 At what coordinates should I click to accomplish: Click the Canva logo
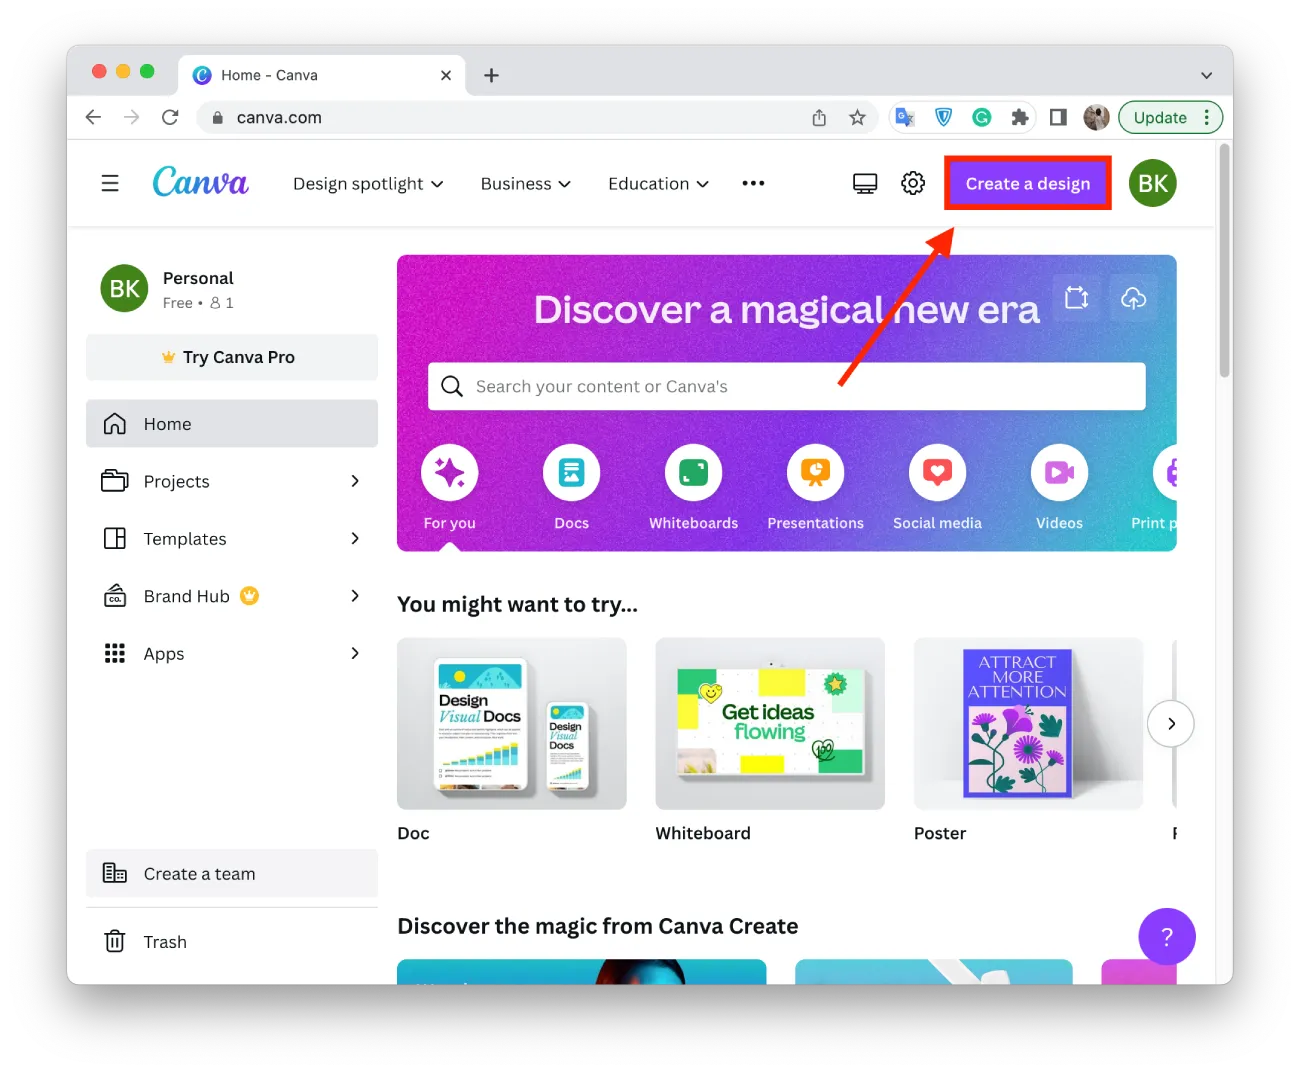(x=200, y=182)
